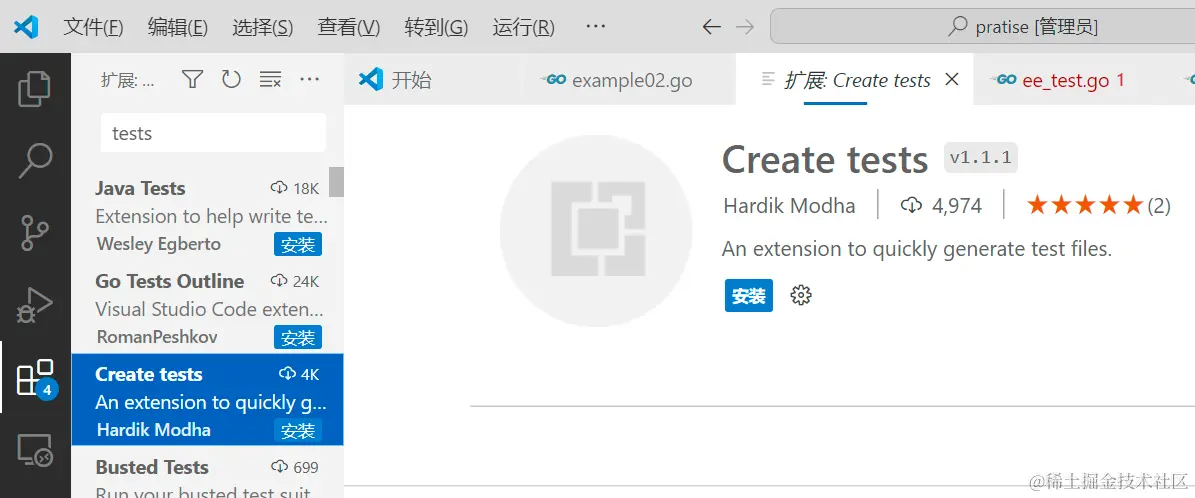Open the Explorer view in the activity bar
Viewport: 1195px width, 498px height.
point(35,89)
